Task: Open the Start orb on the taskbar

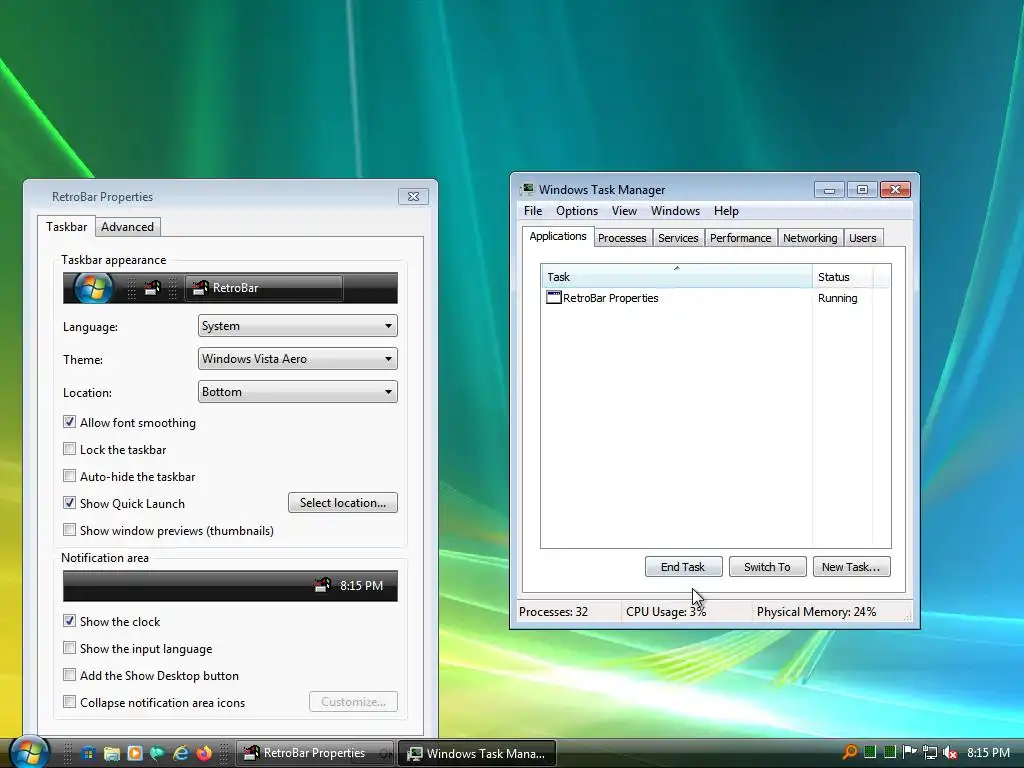Action: (29, 752)
